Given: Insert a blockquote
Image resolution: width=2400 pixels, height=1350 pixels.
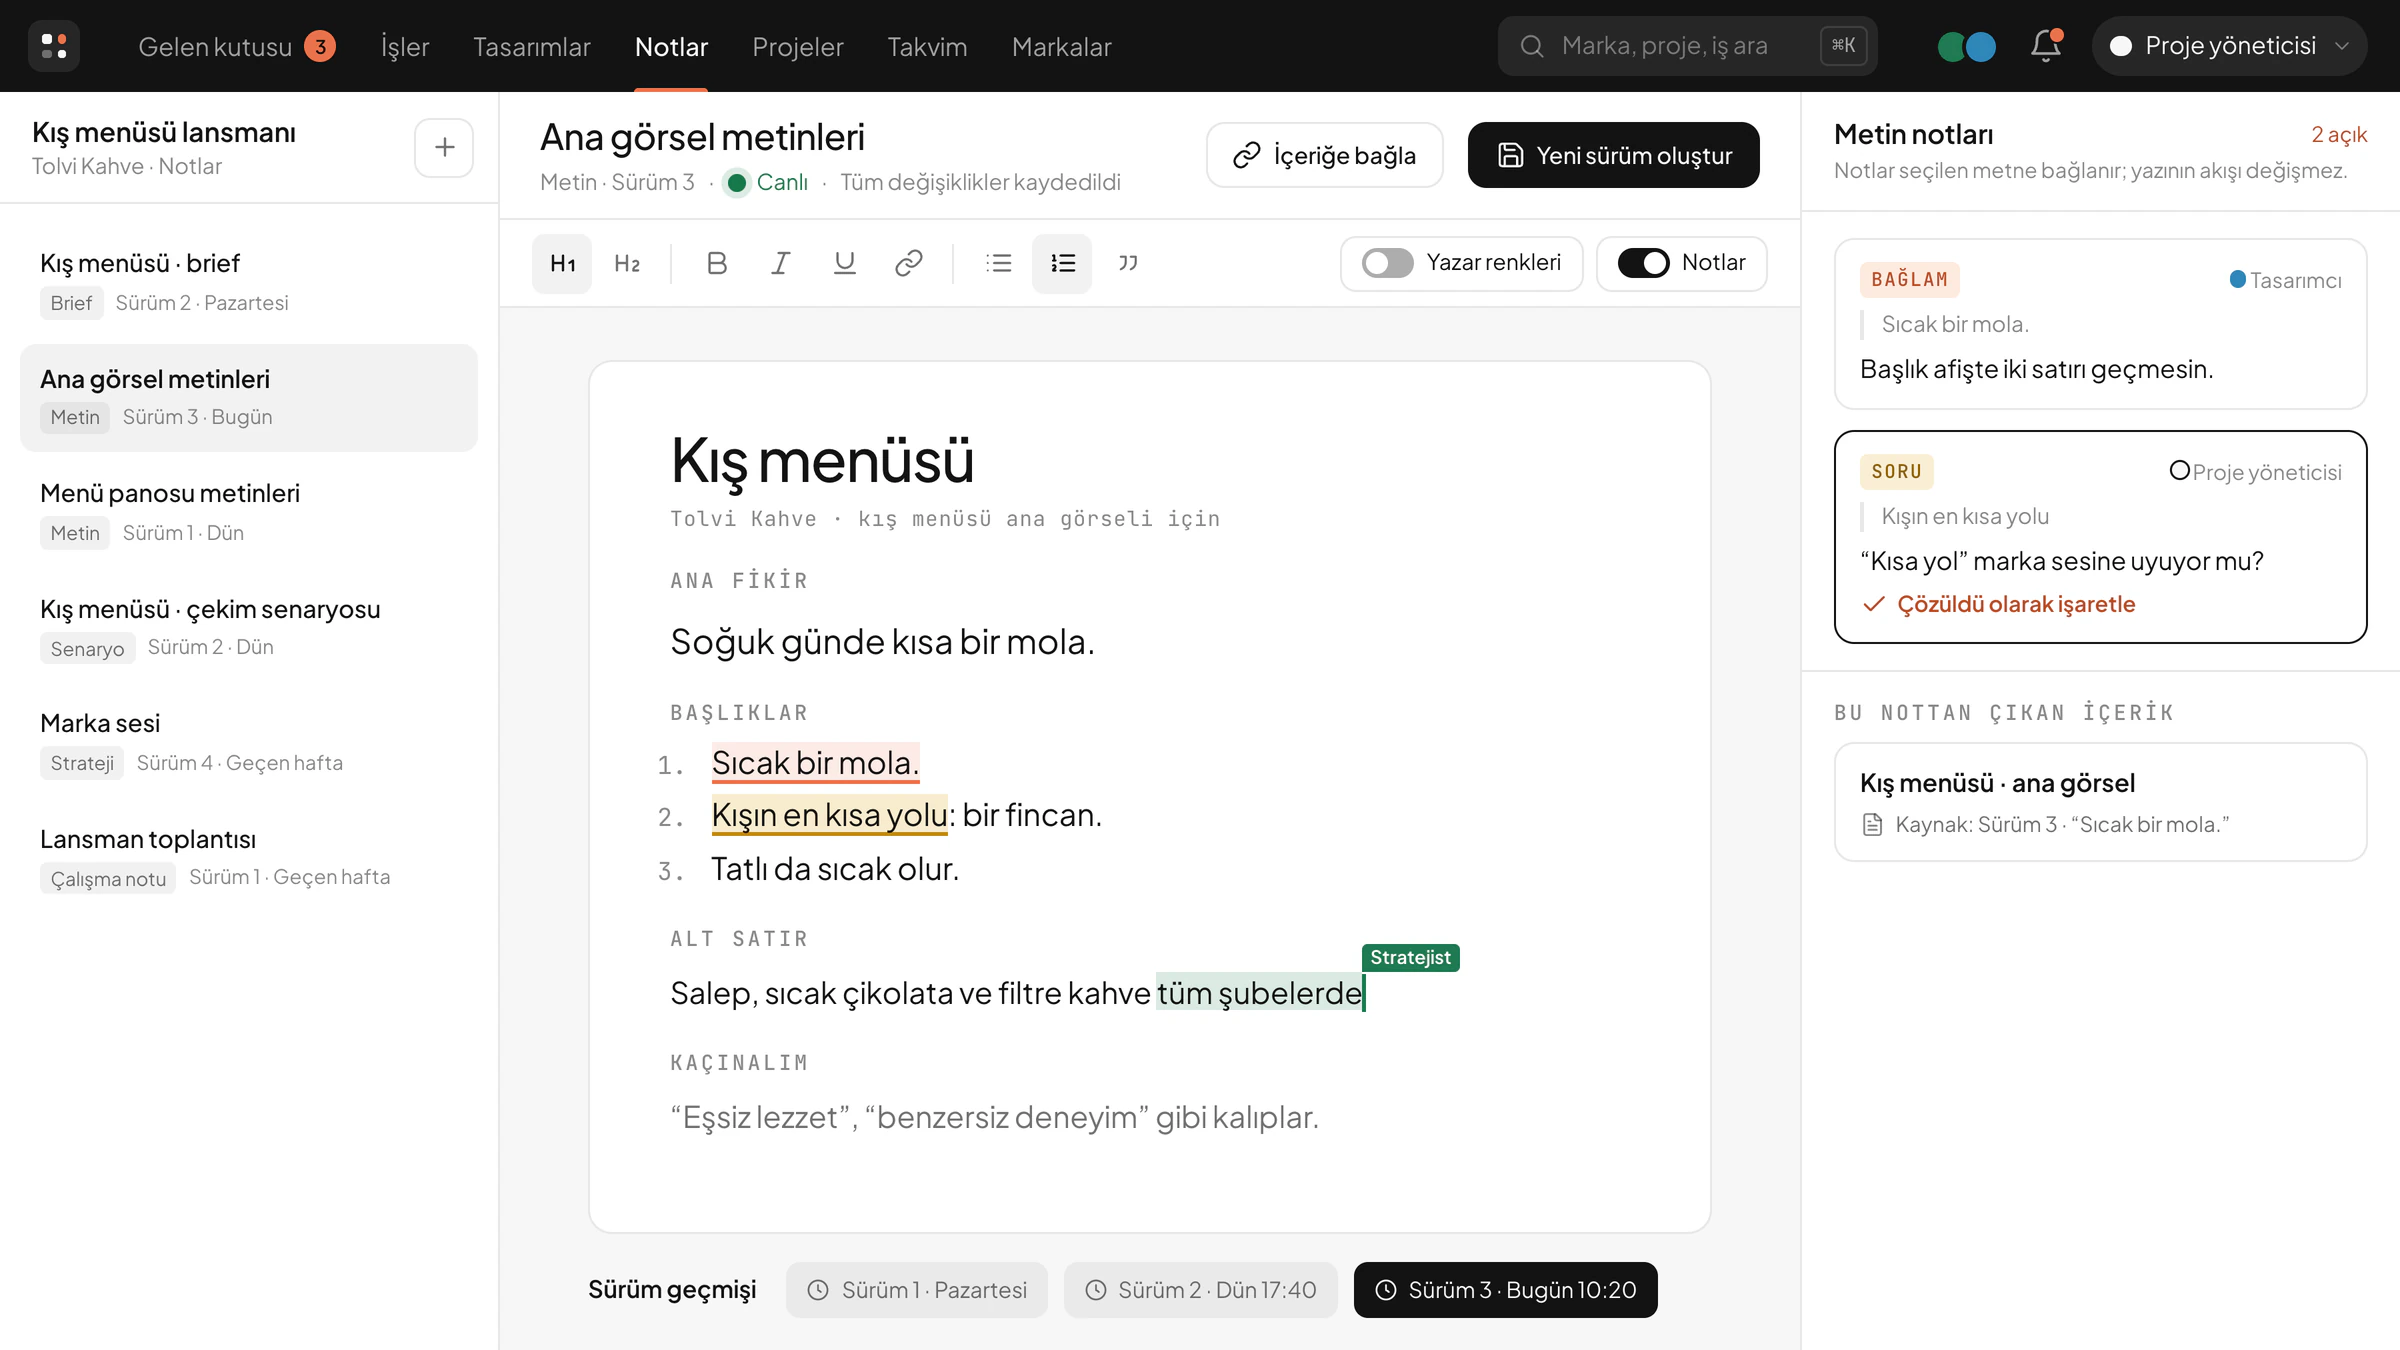Looking at the screenshot, I should 1128,263.
